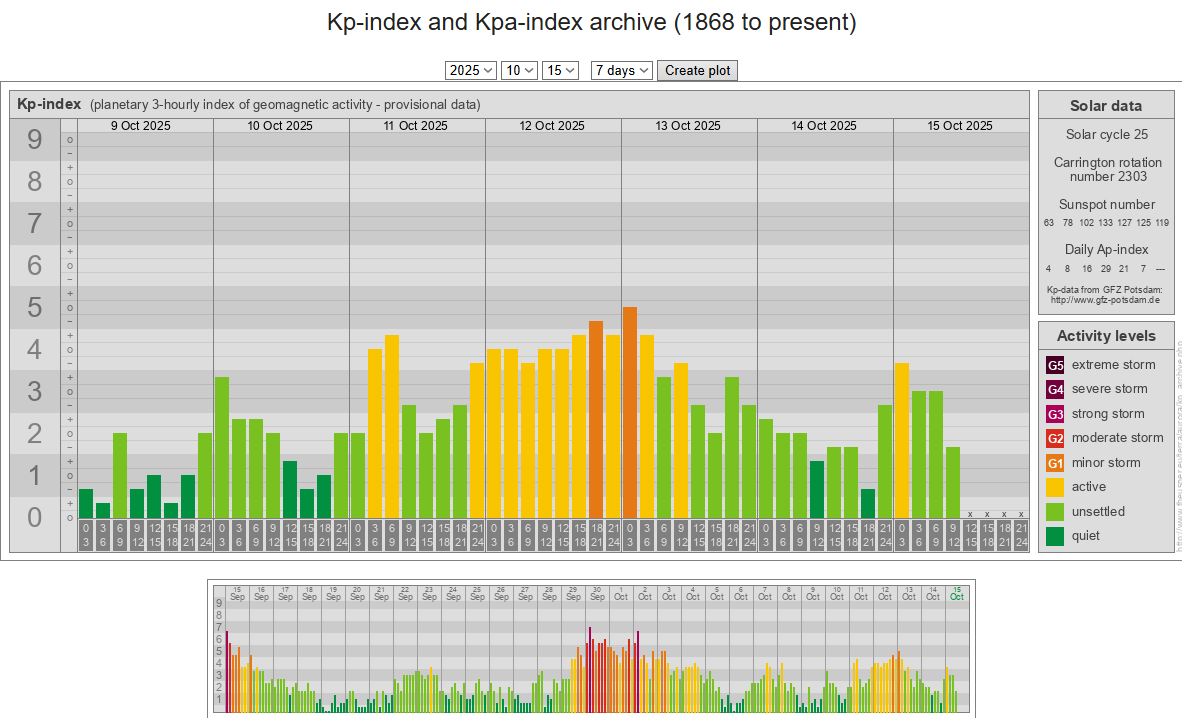Open the 7 days range dropdown

pos(621,70)
